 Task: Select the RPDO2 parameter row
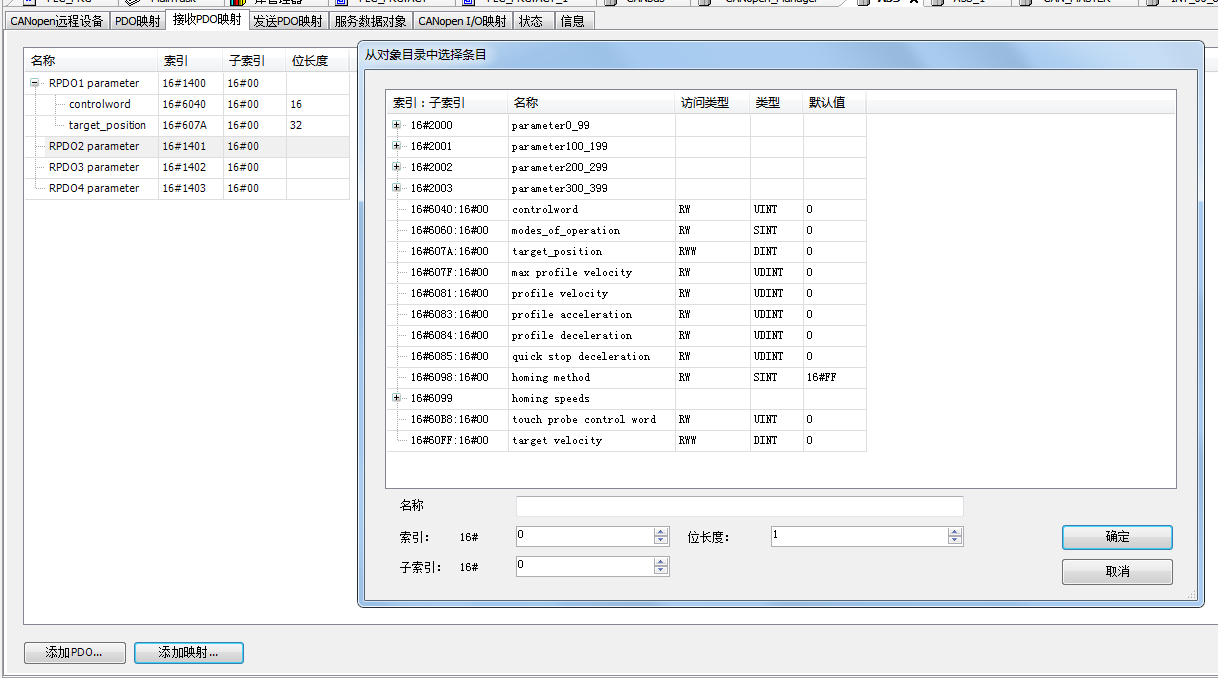click(x=187, y=146)
